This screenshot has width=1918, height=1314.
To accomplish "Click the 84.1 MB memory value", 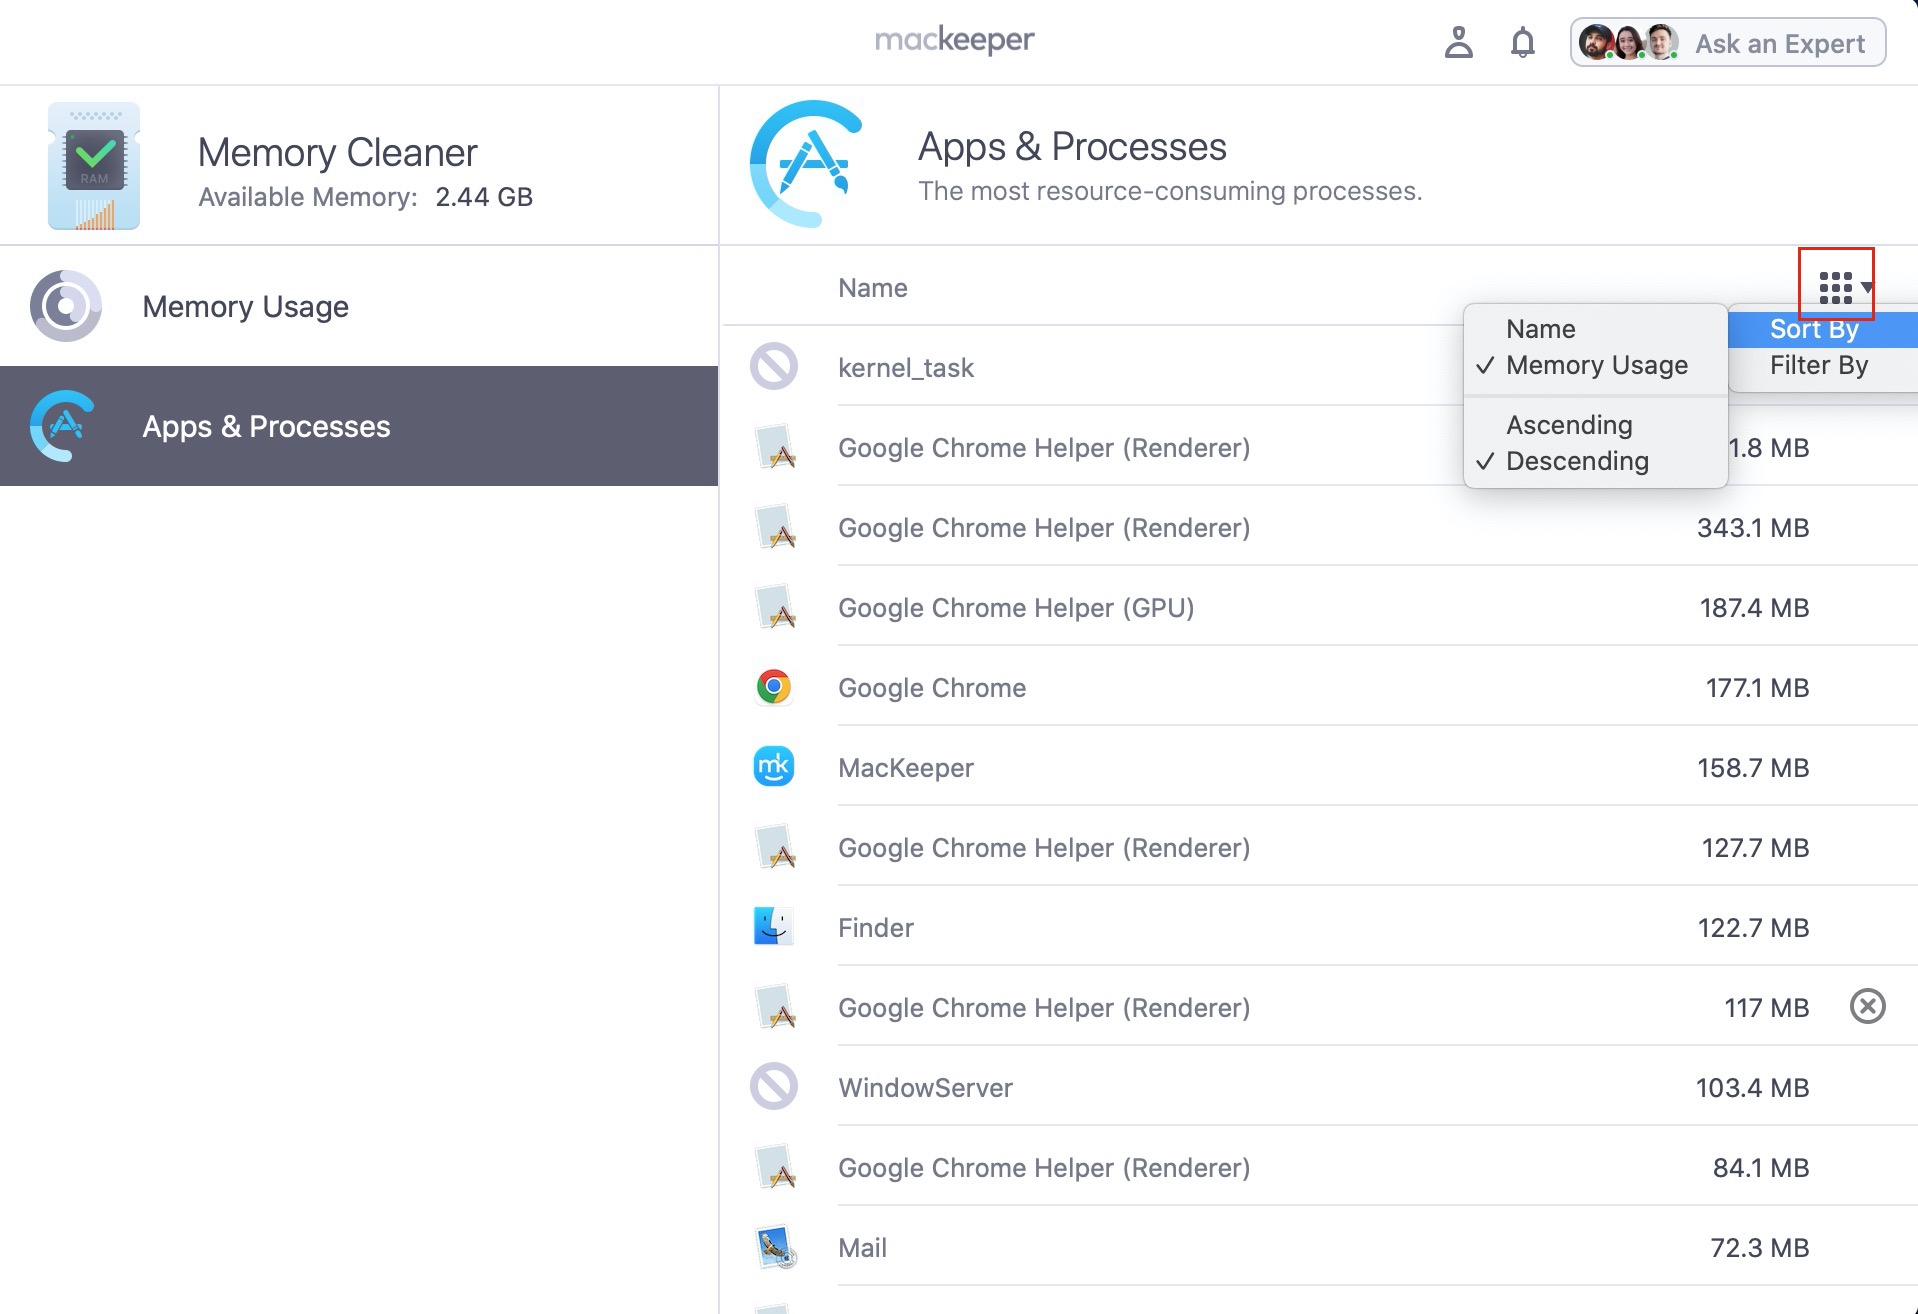I will tap(1760, 1168).
